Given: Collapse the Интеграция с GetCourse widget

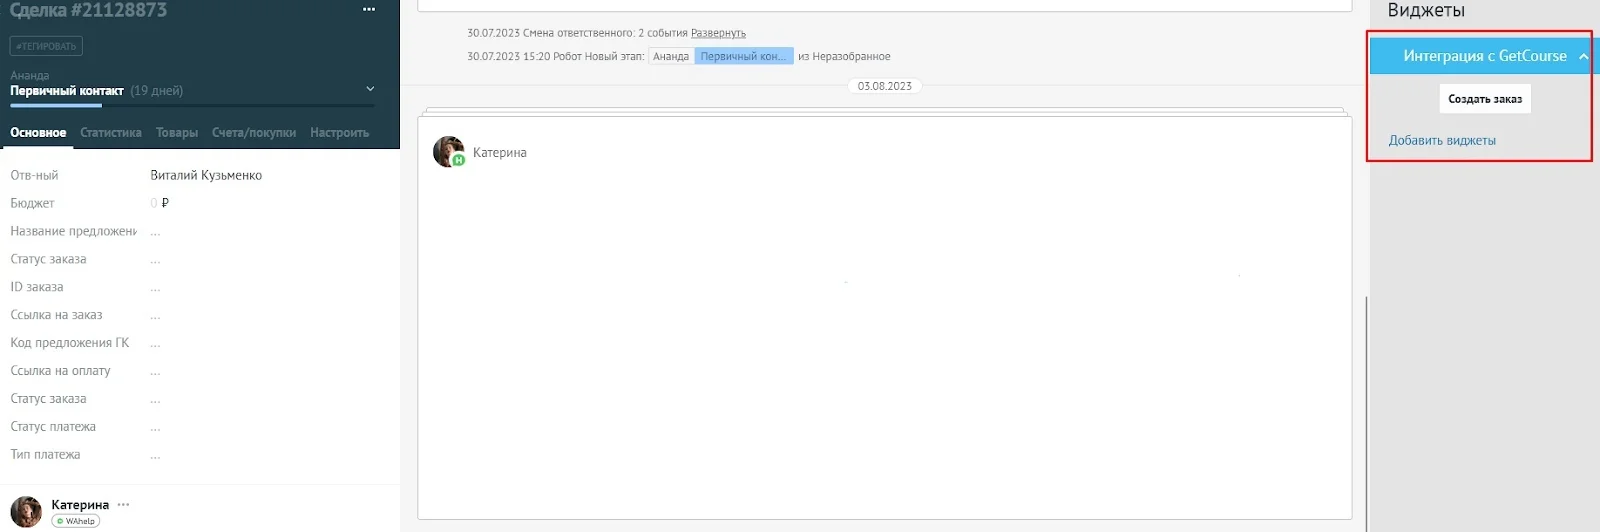Looking at the screenshot, I should tap(1583, 56).
